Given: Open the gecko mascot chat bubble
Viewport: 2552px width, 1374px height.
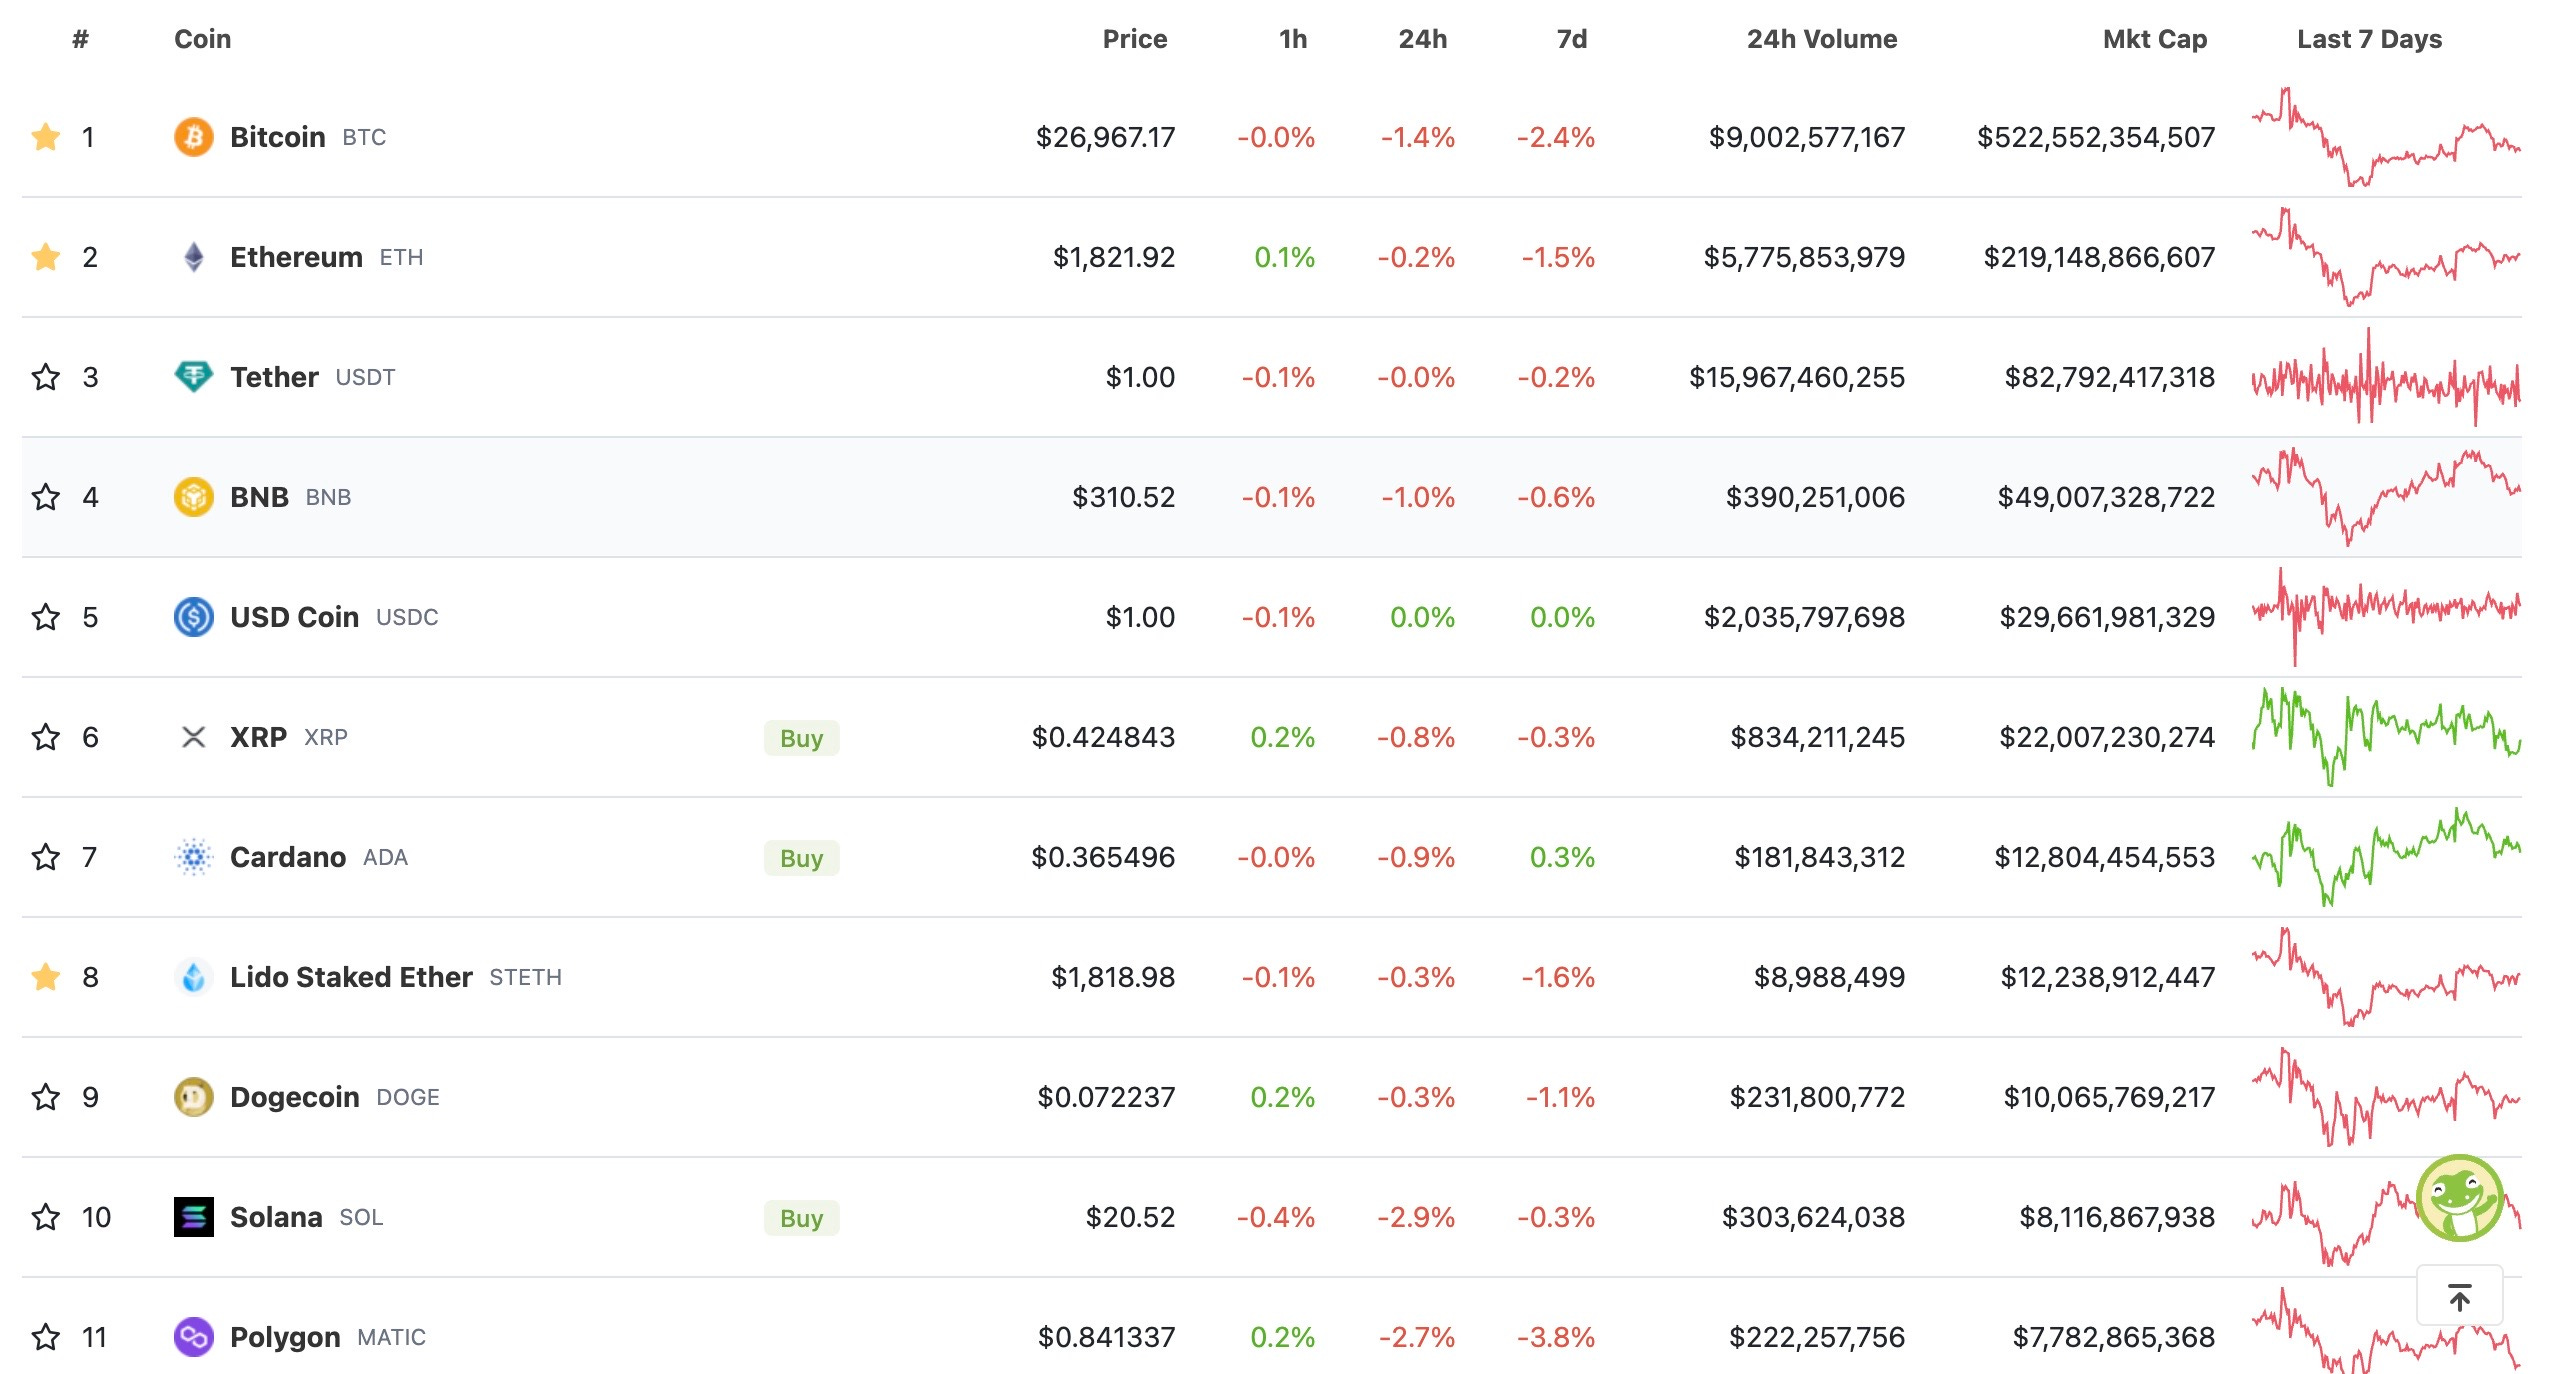Looking at the screenshot, I should coord(2460,1198).
